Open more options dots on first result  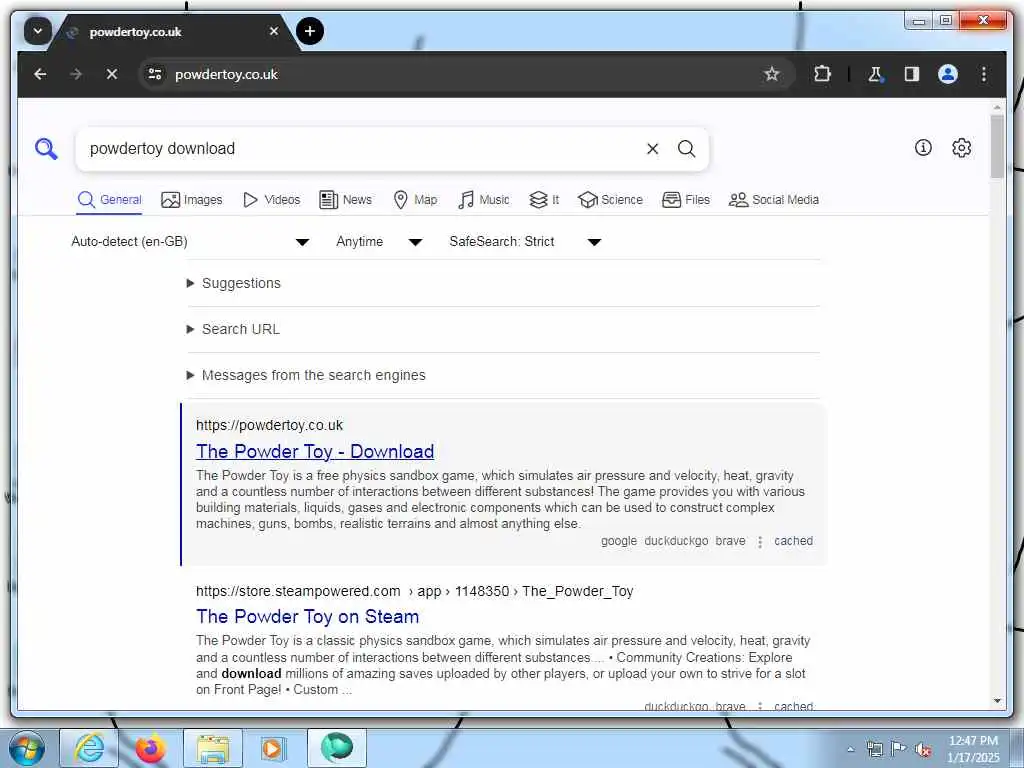tap(760, 541)
